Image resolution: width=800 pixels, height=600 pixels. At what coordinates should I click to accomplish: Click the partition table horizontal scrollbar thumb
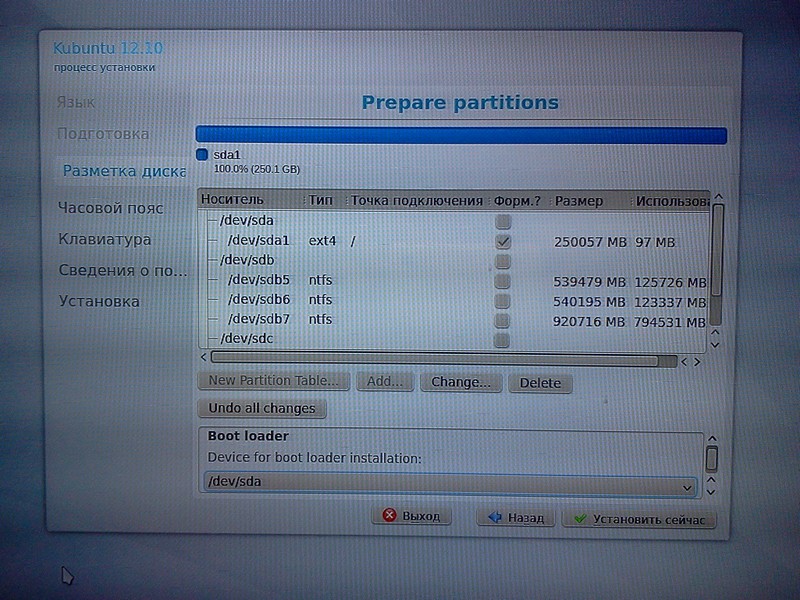click(x=434, y=359)
